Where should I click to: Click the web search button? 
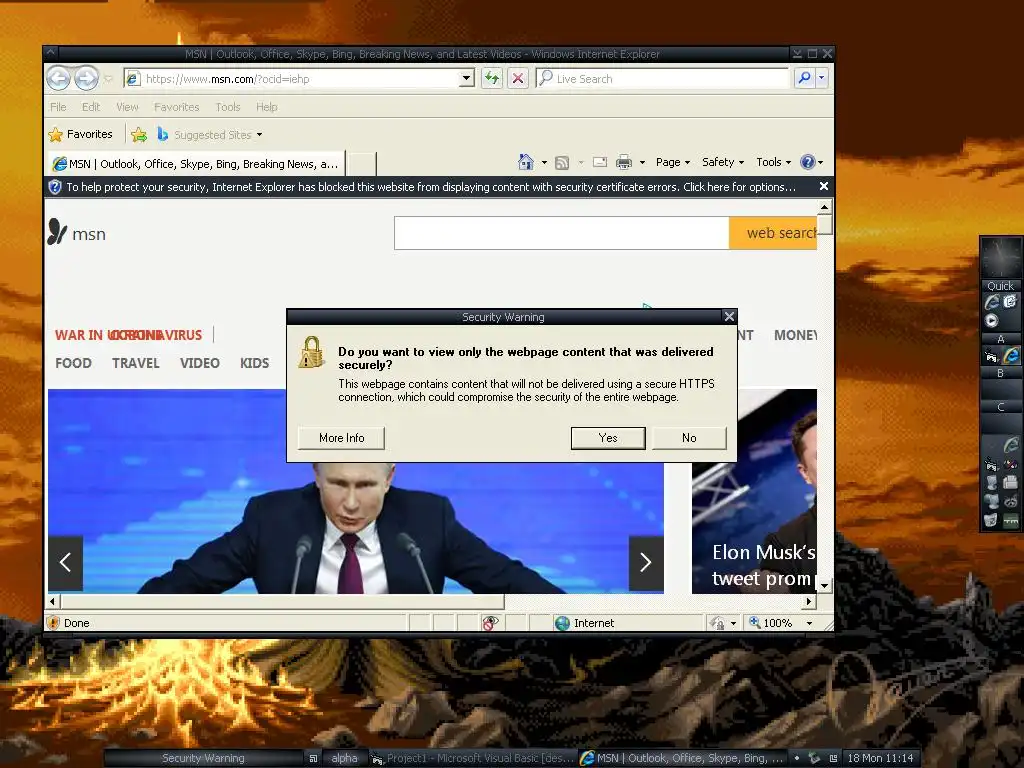click(x=773, y=233)
